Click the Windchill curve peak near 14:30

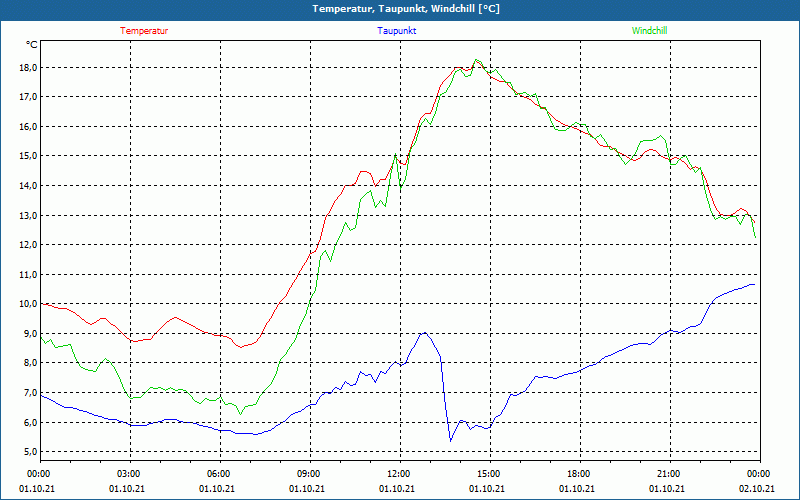(x=476, y=60)
